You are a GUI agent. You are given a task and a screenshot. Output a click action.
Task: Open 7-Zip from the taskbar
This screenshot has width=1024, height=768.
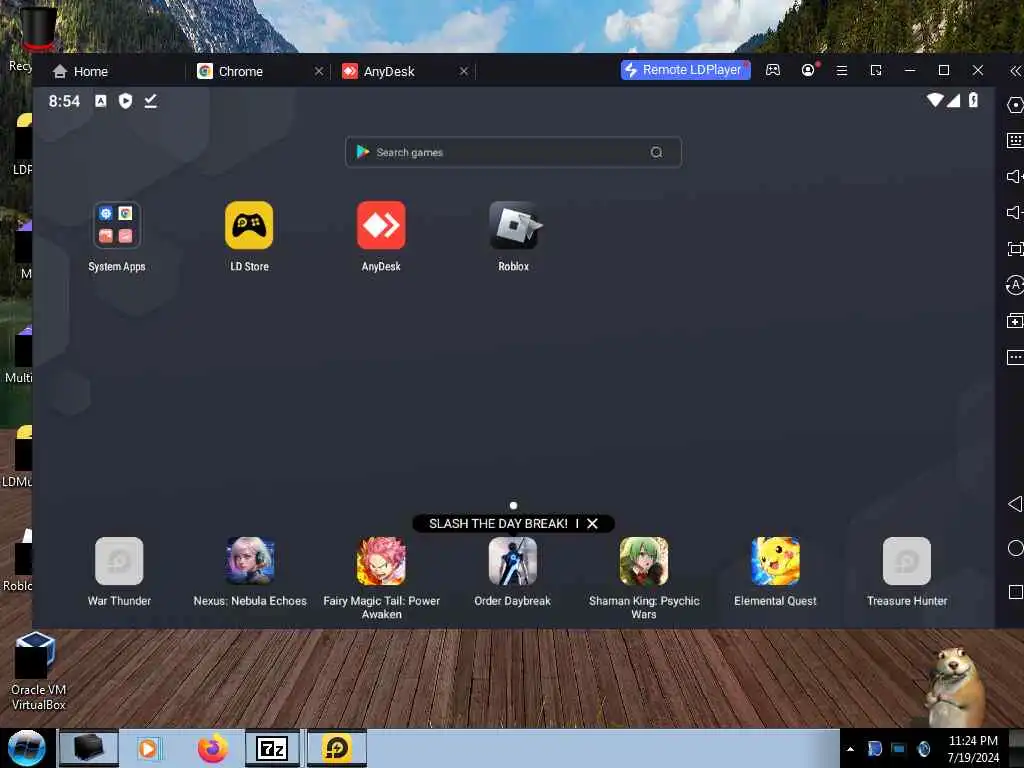tap(272, 748)
